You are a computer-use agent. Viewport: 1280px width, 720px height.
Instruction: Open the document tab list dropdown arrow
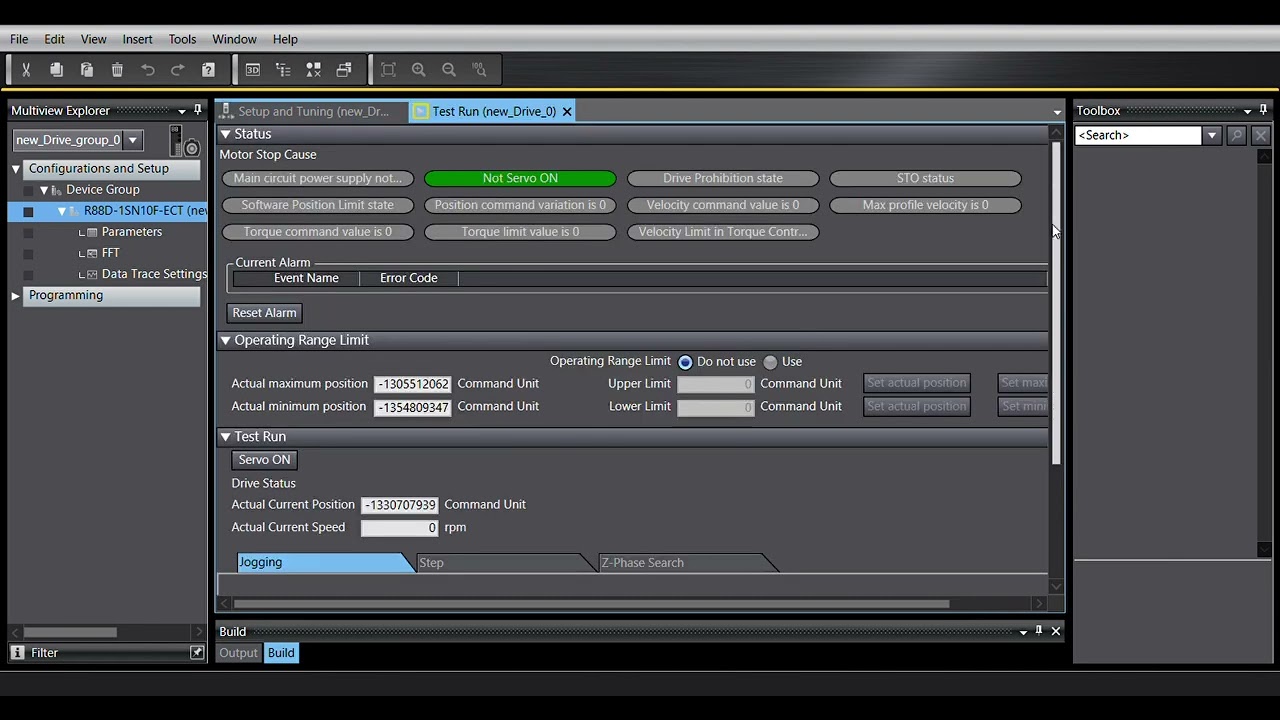(1057, 112)
